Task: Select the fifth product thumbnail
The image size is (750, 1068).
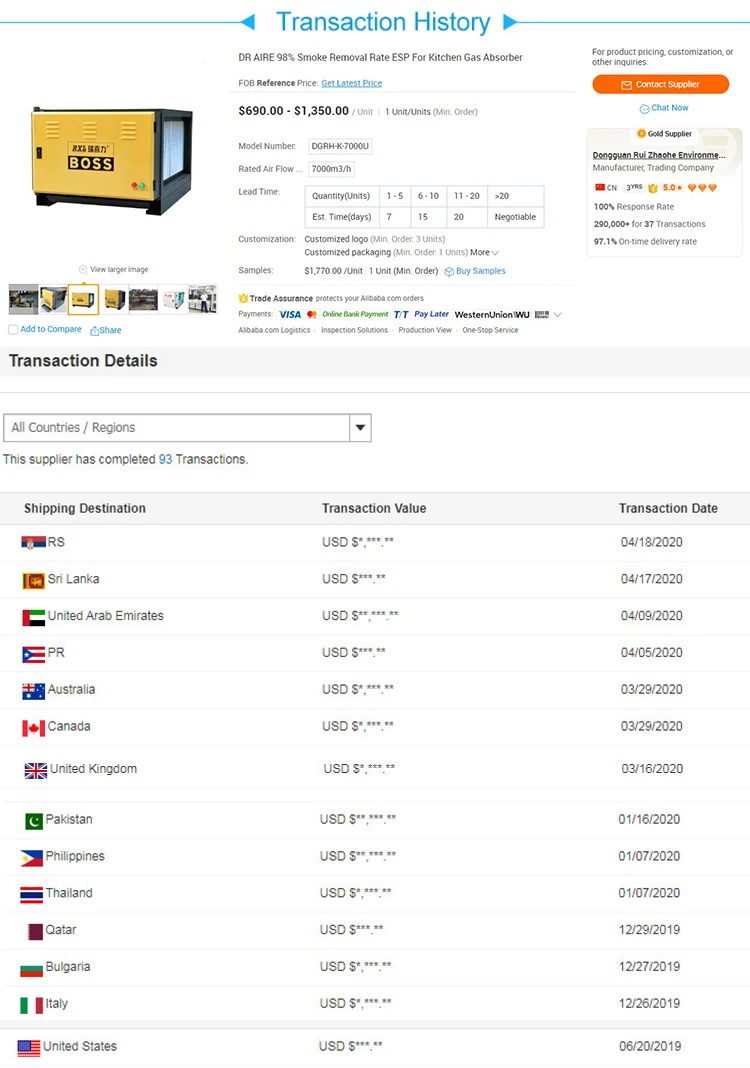Action: [143, 300]
